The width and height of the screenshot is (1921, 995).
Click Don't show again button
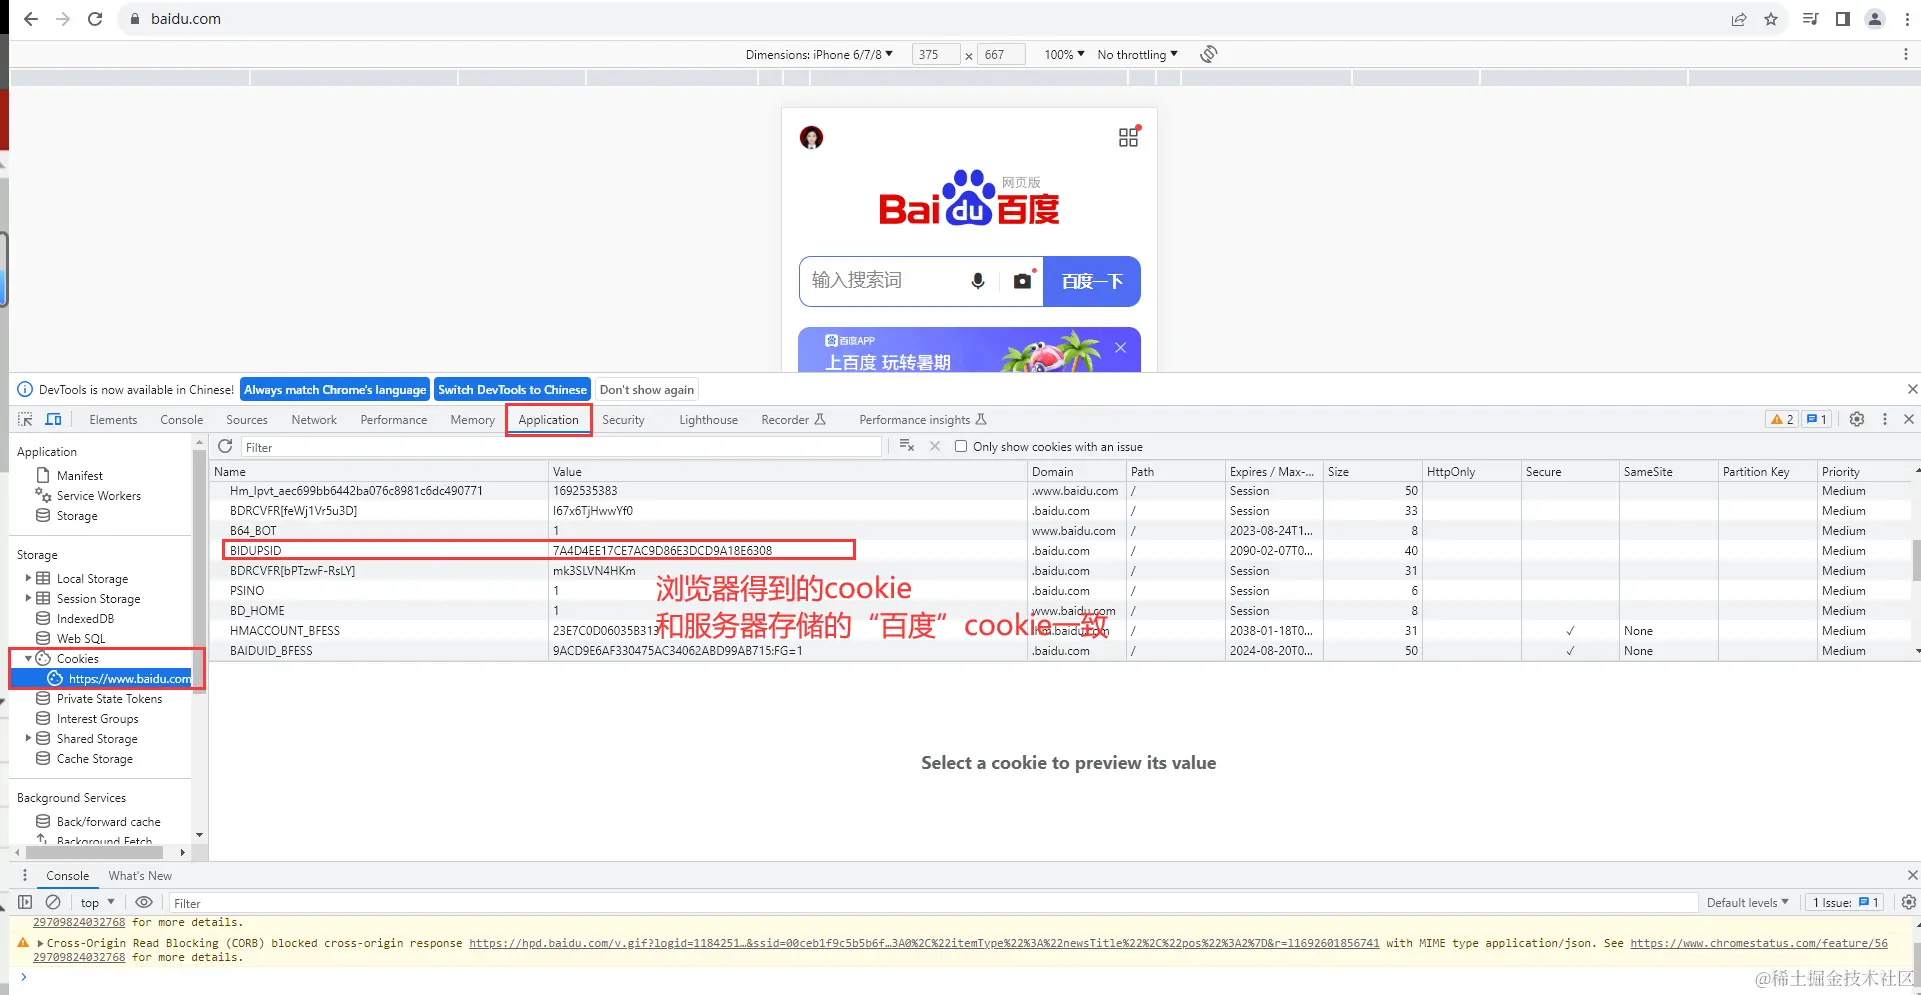click(647, 389)
